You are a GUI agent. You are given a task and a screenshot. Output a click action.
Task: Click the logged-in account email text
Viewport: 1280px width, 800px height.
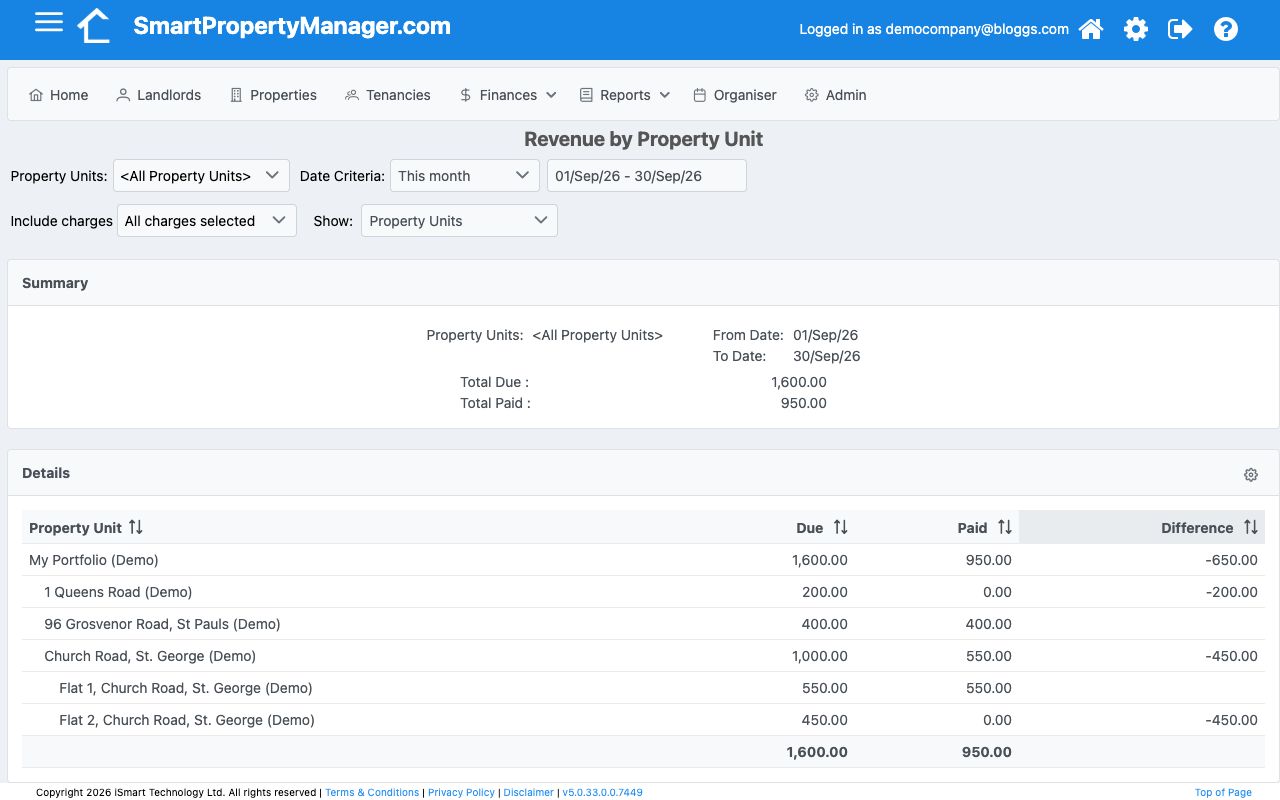[x=977, y=29]
